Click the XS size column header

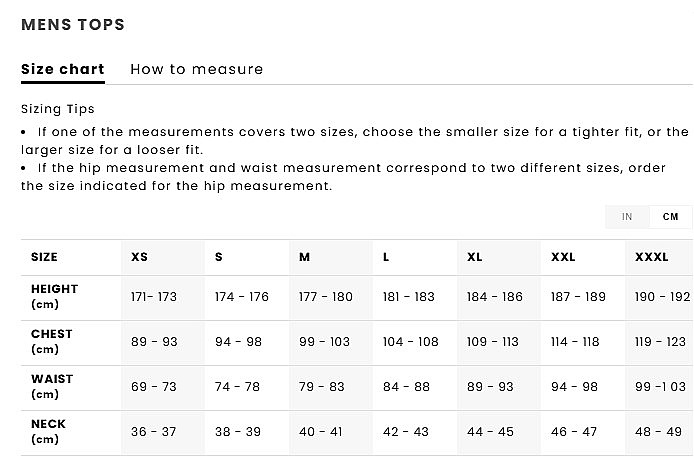139,257
